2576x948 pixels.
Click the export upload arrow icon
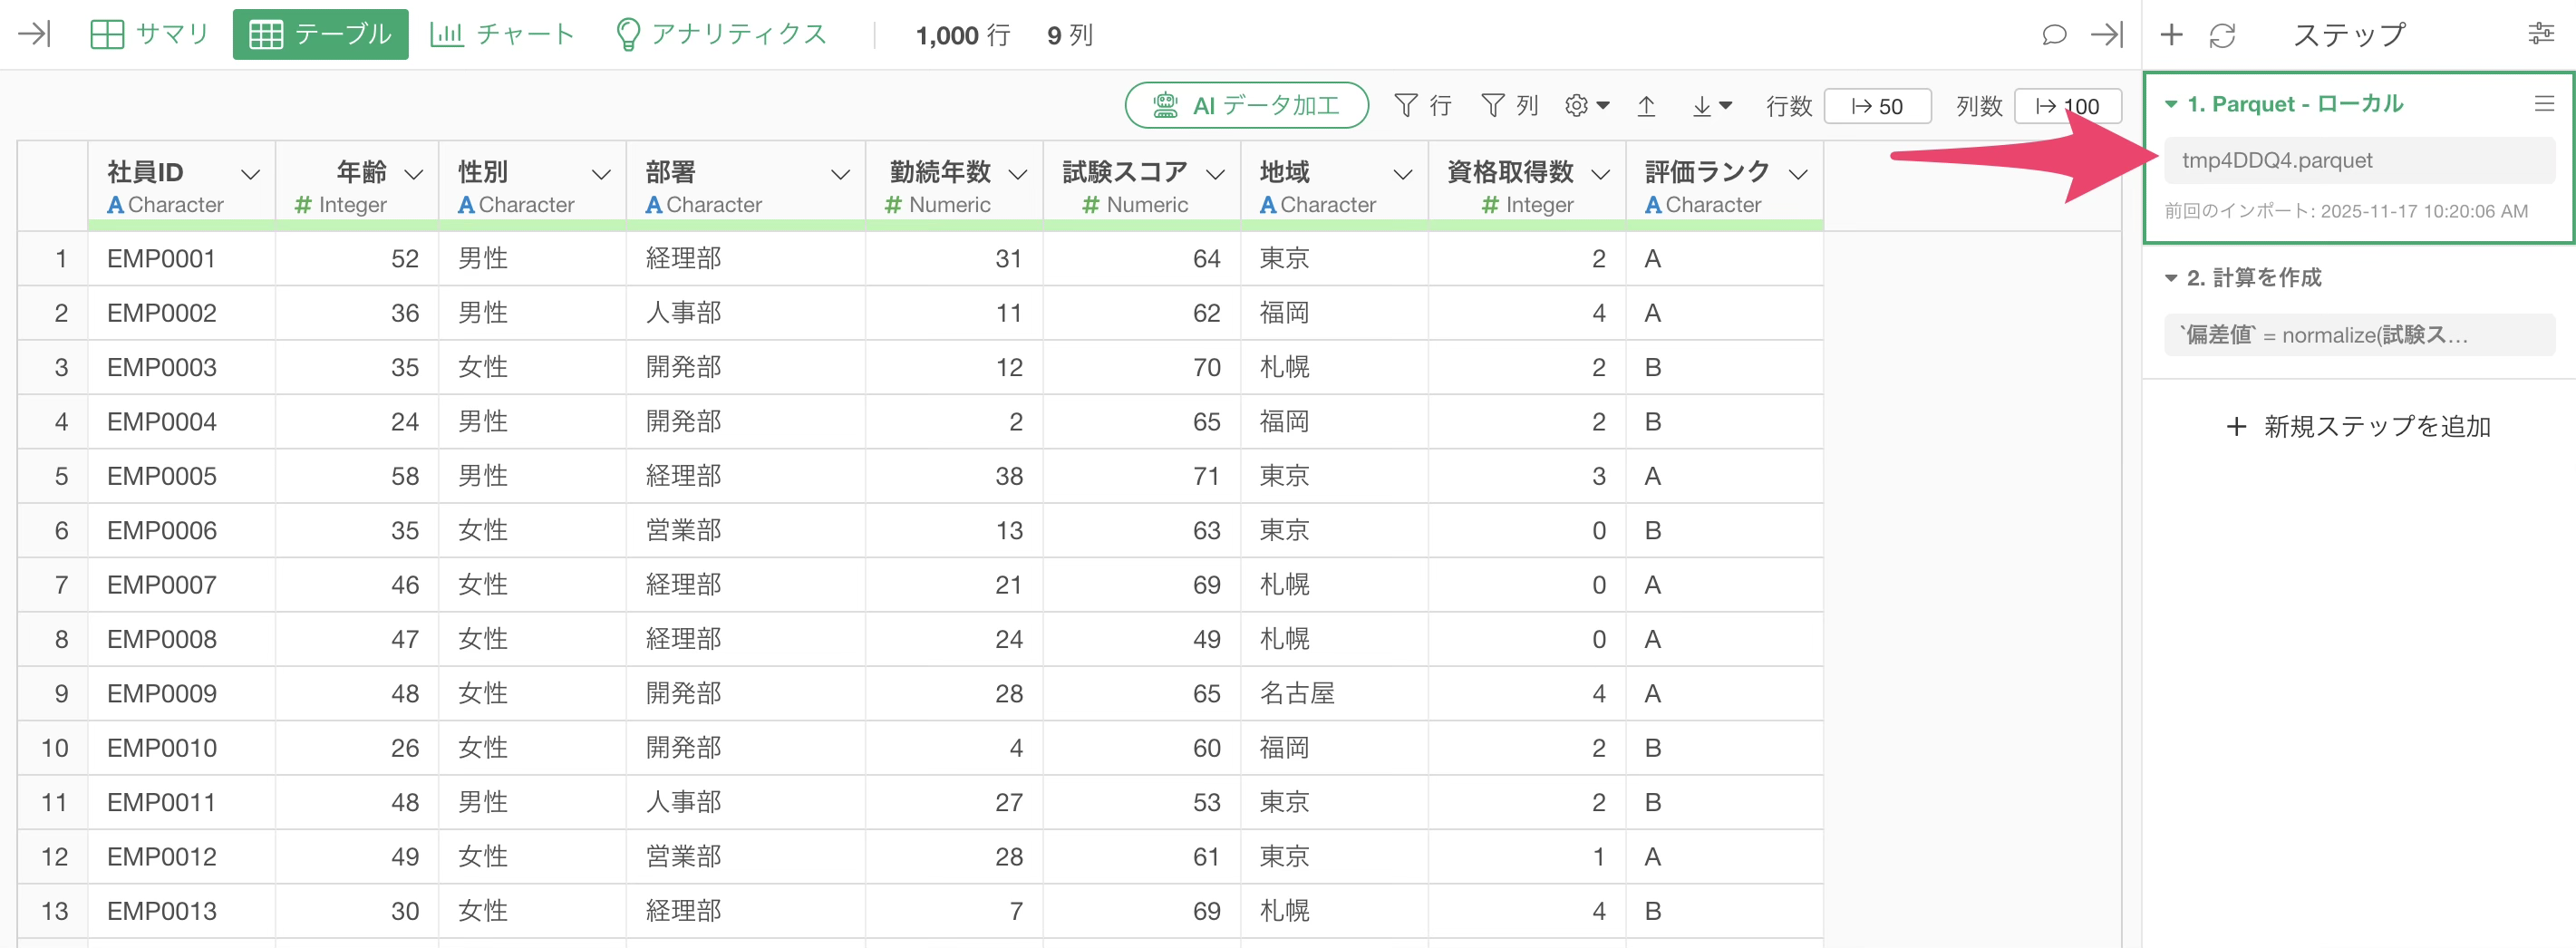[x=1646, y=106]
